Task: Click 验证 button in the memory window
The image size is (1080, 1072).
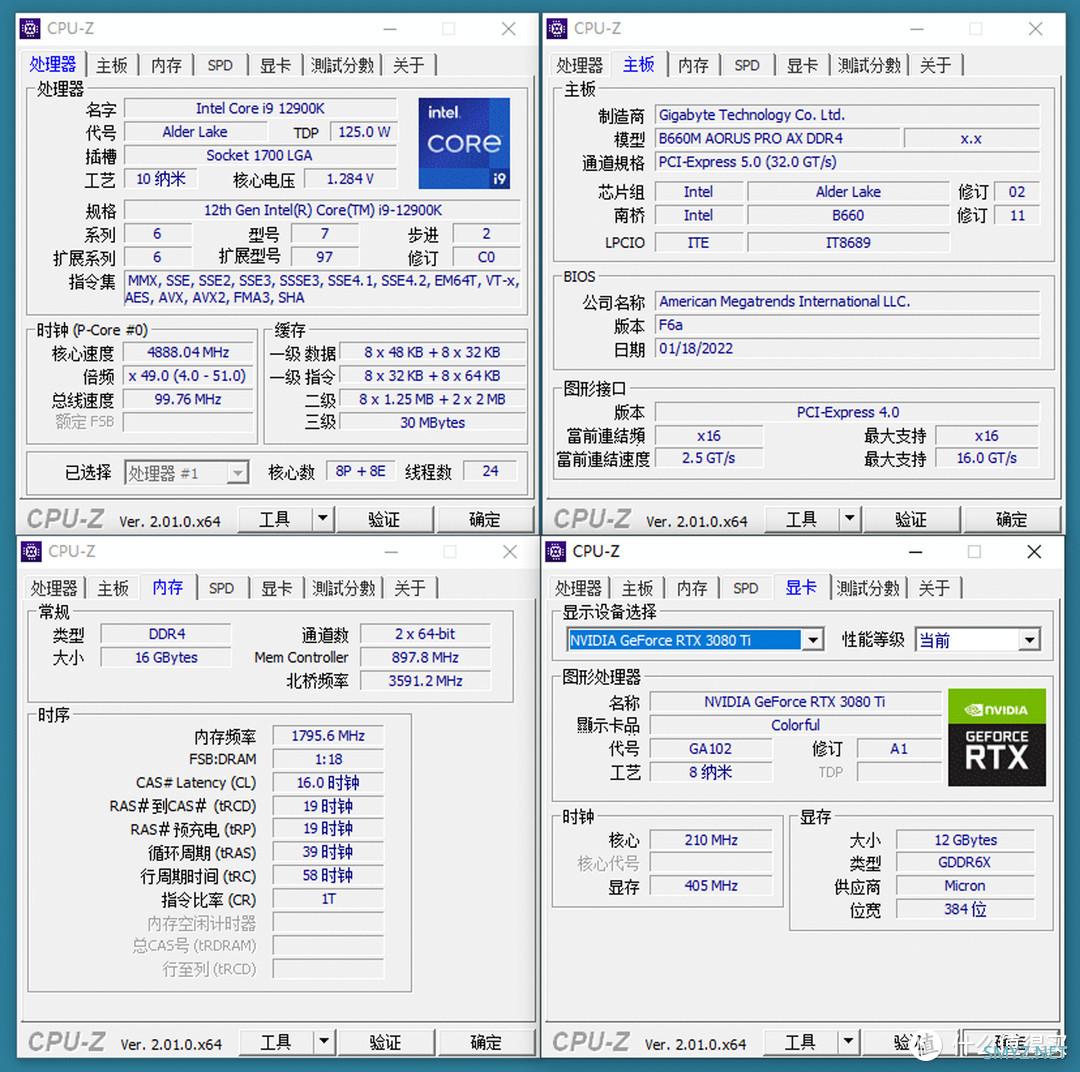Action: click(385, 1042)
